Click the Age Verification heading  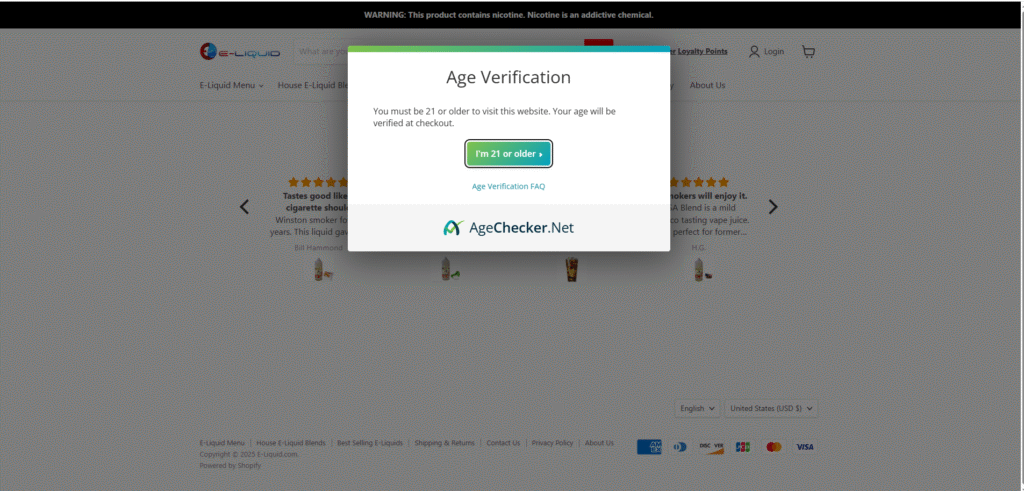(x=508, y=77)
